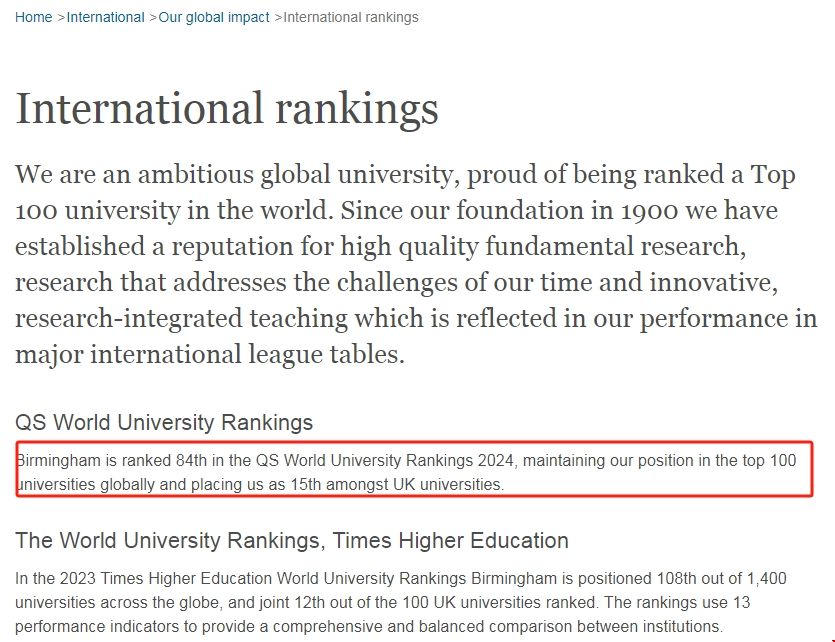Viewport: 835px width, 642px height.
Task: Click the large International rankings page heading
Action: pyautogui.click(x=227, y=108)
